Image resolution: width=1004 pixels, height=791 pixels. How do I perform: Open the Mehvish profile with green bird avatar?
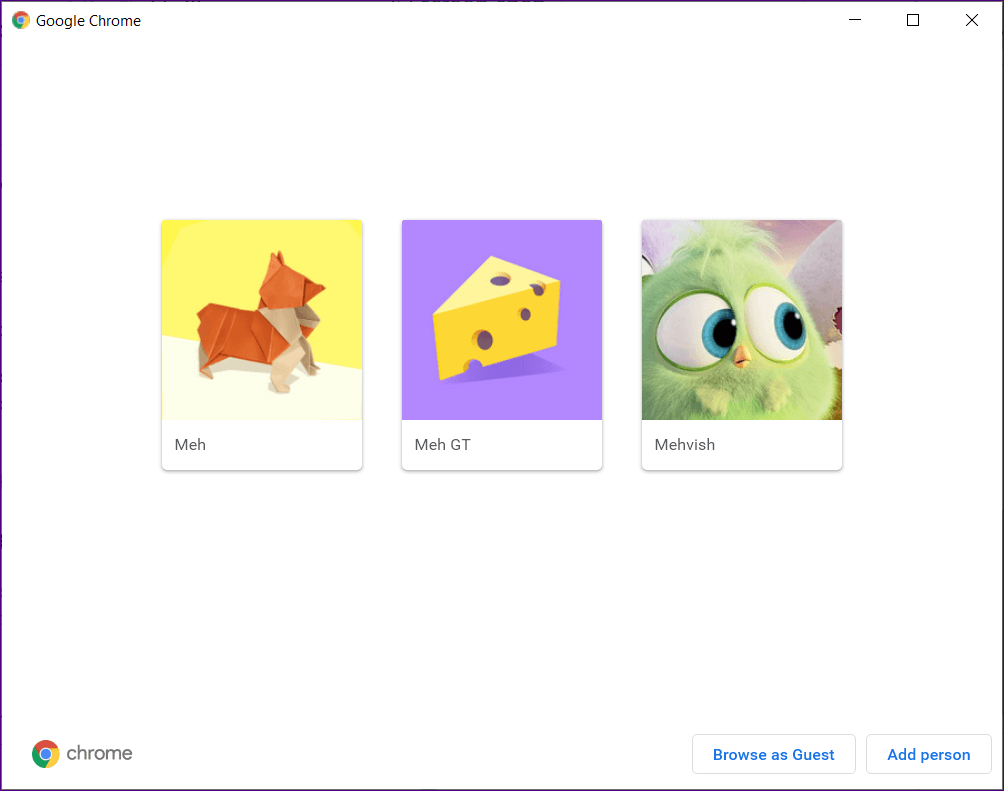tap(741, 345)
